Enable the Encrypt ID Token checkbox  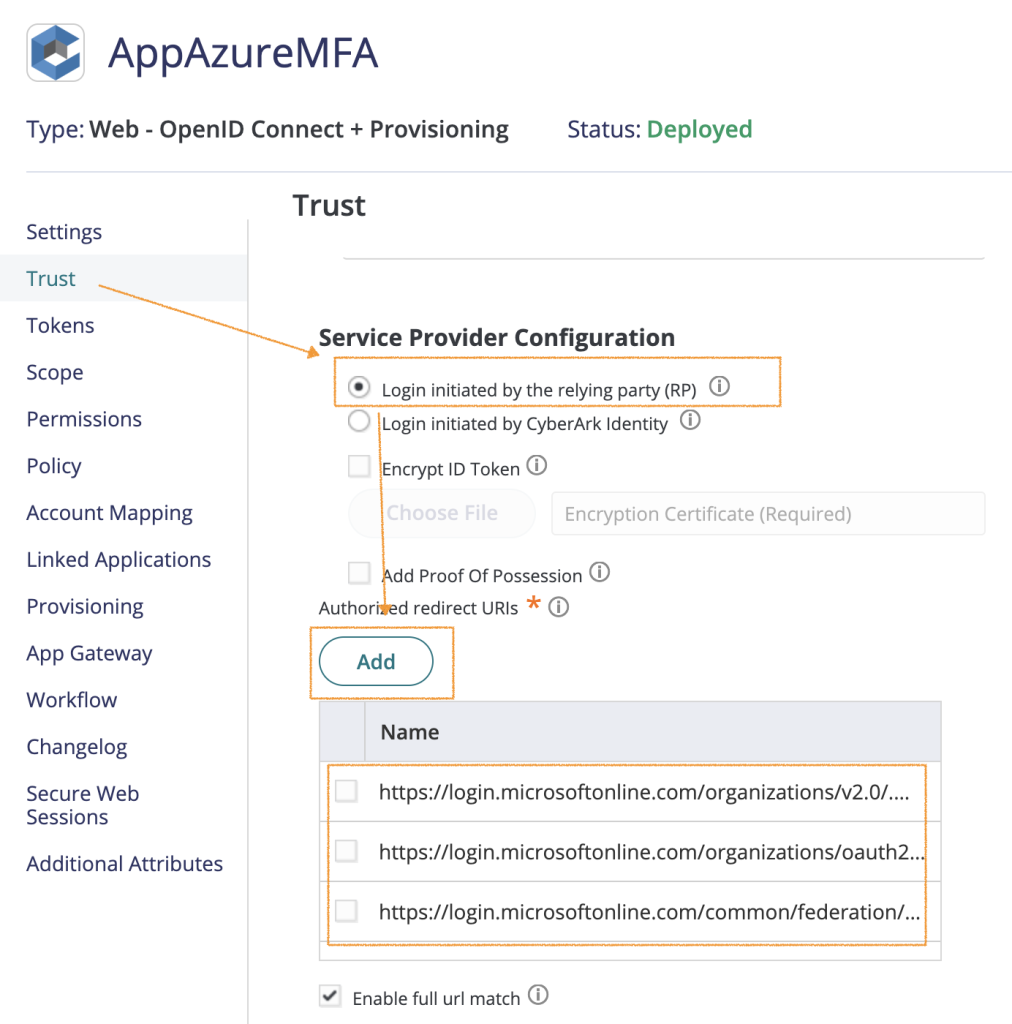[x=358, y=467]
